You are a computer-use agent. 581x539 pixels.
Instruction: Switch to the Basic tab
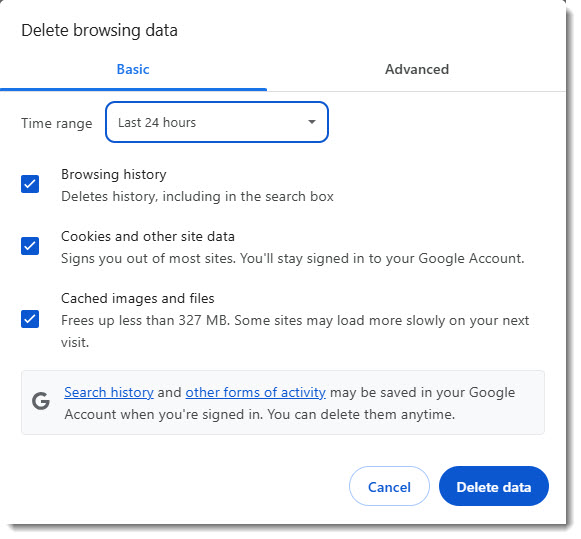tap(133, 70)
